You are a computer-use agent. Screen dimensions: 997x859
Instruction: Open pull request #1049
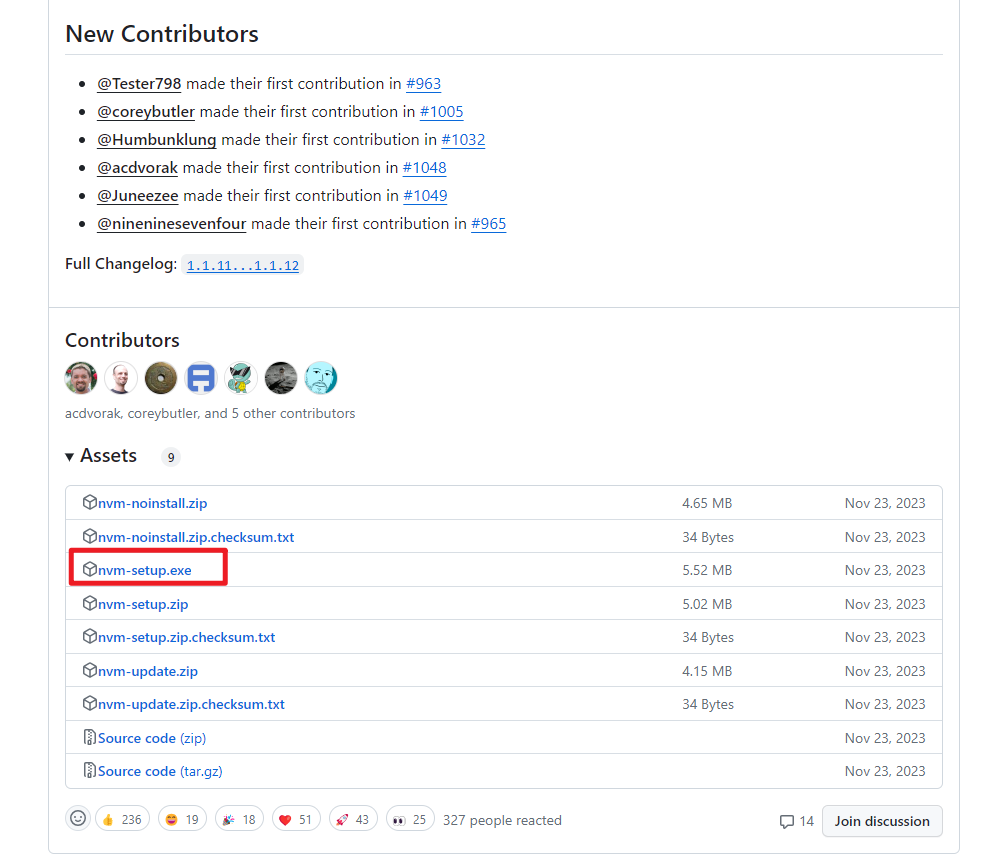click(x=425, y=196)
